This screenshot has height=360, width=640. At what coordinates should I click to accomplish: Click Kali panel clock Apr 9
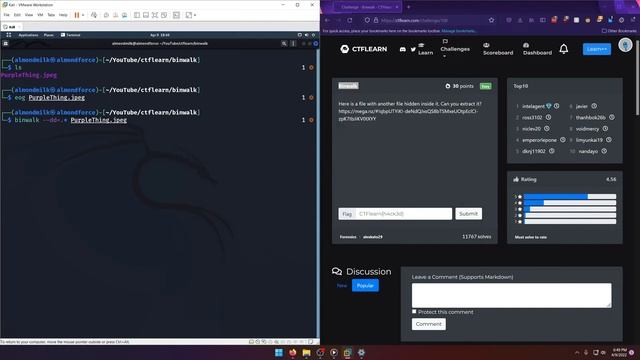pyautogui.click(x=160, y=35)
